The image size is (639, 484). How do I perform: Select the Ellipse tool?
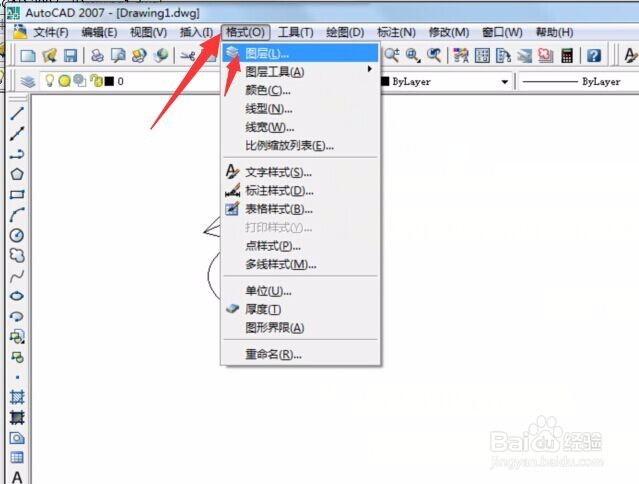[x=17, y=296]
